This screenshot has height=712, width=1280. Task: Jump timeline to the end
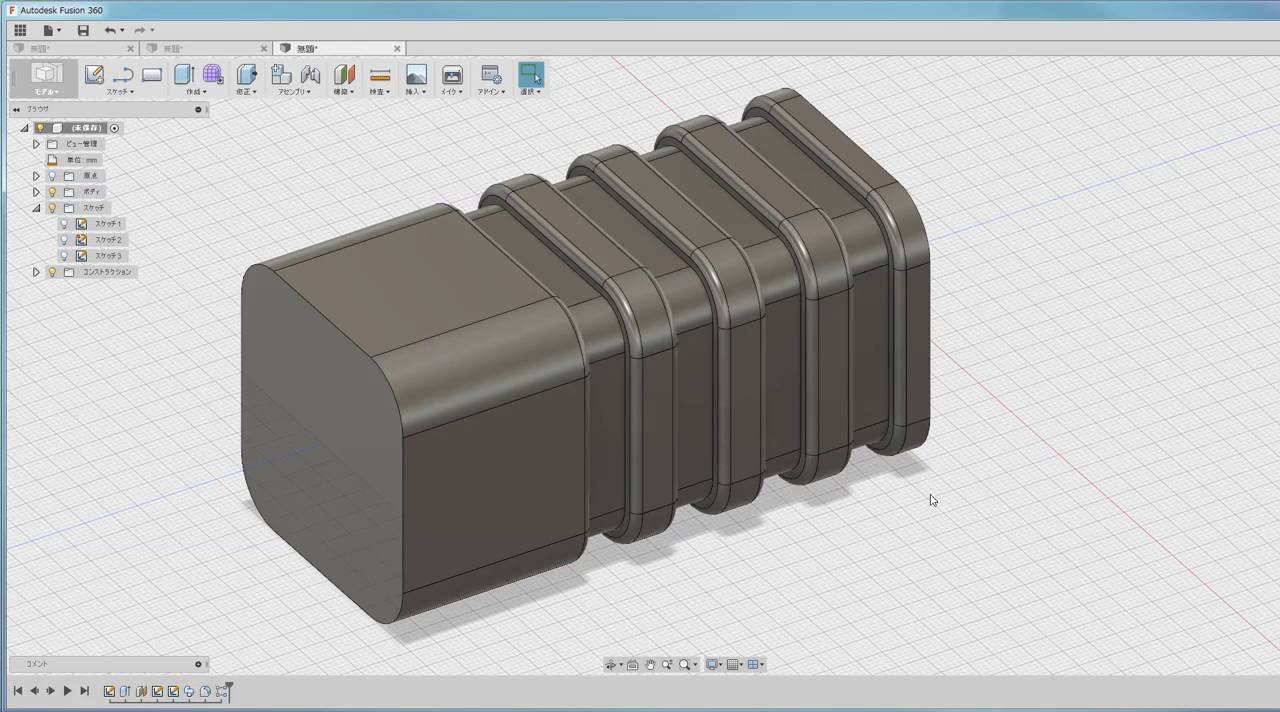click(84, 691)
